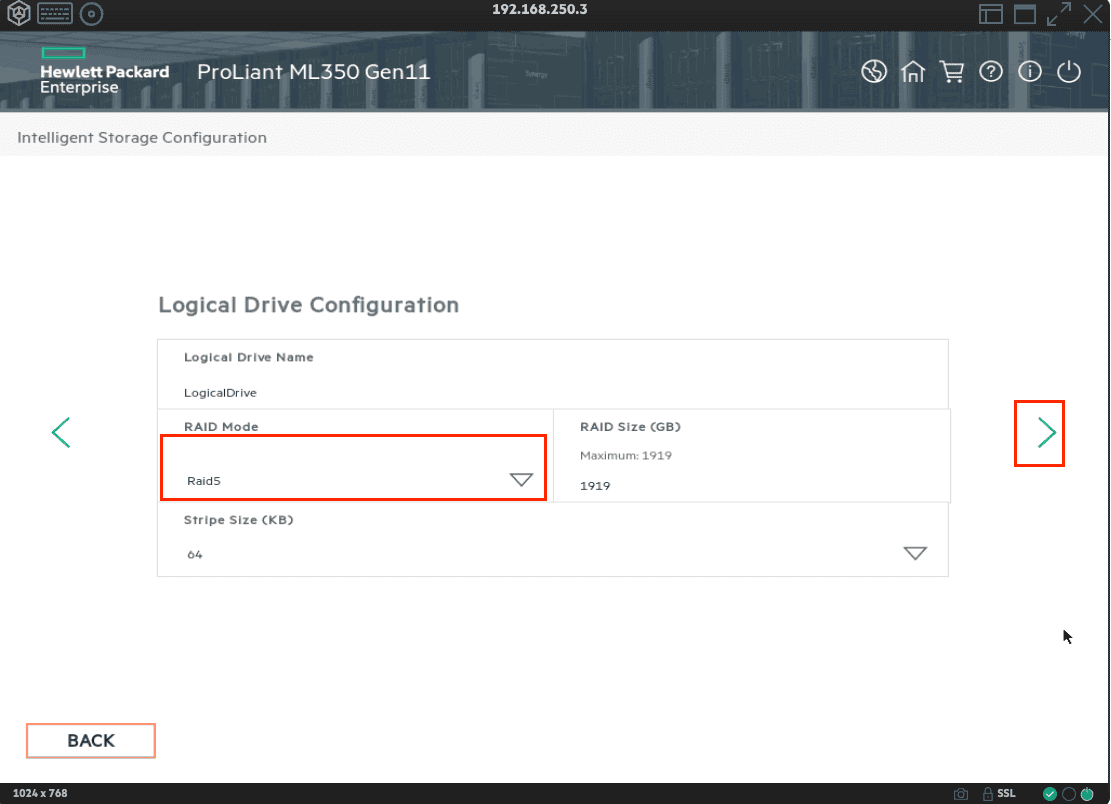
Task: Go to previous step with left chevron
Action: tap(61, 432)
